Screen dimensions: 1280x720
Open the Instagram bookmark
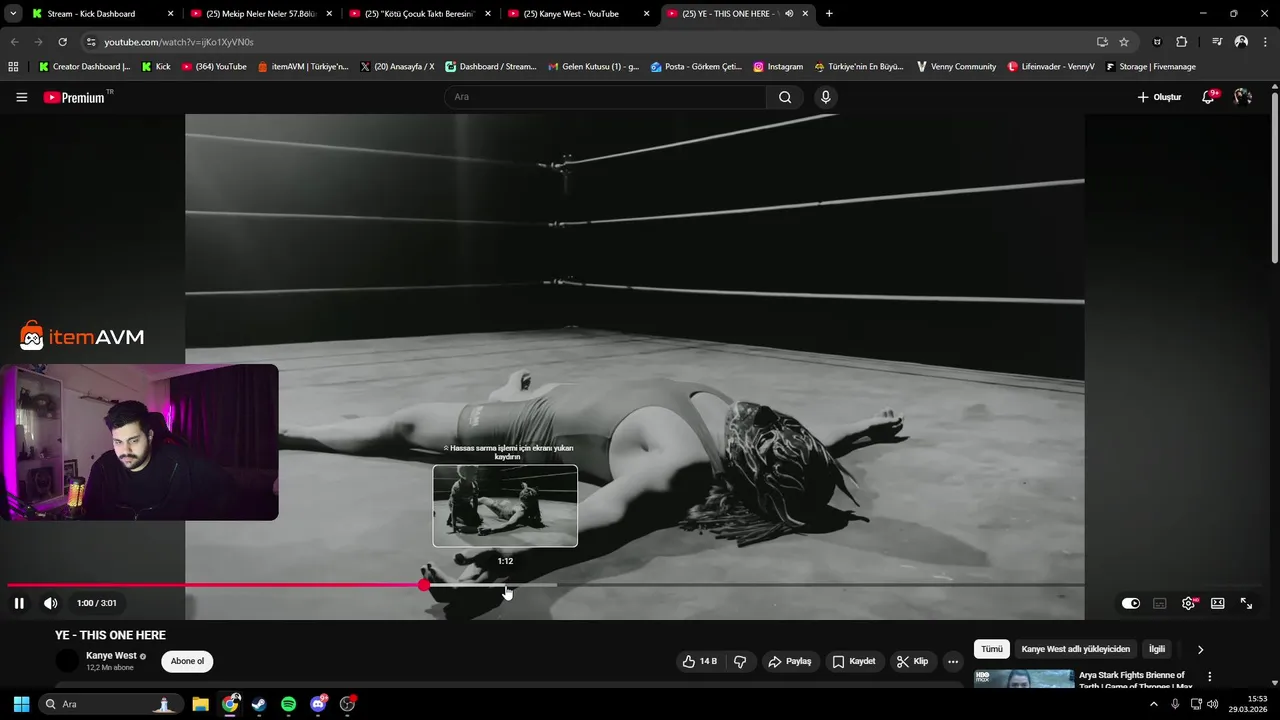[x=778, y=67]
